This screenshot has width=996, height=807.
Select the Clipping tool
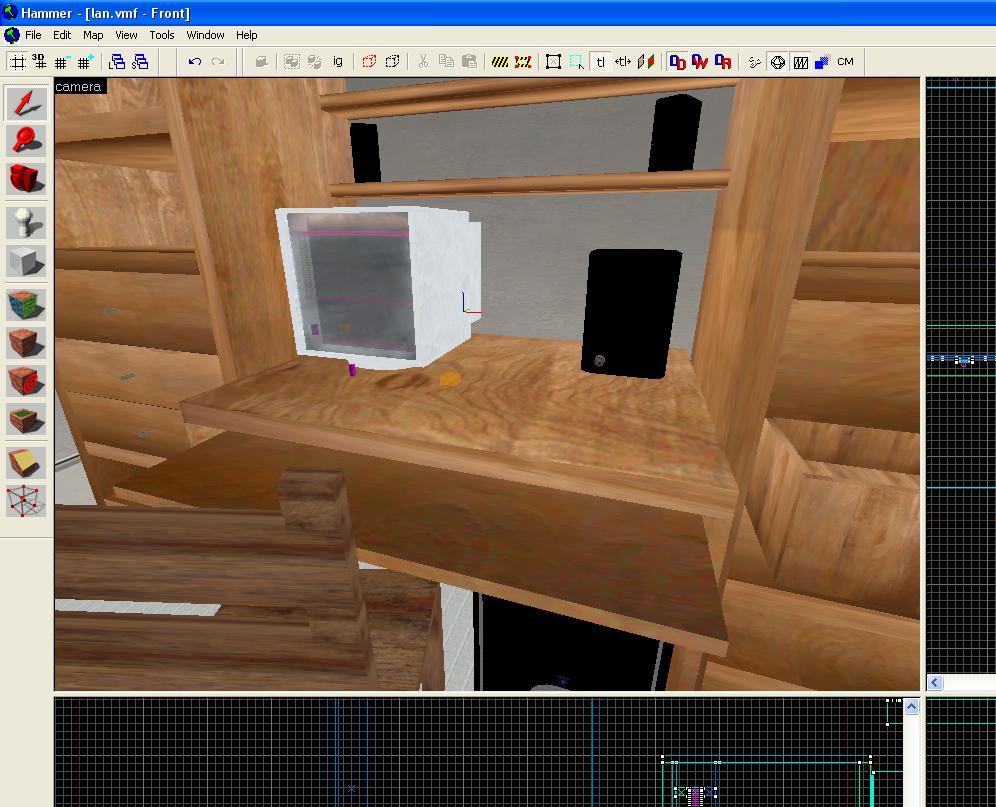26,463
